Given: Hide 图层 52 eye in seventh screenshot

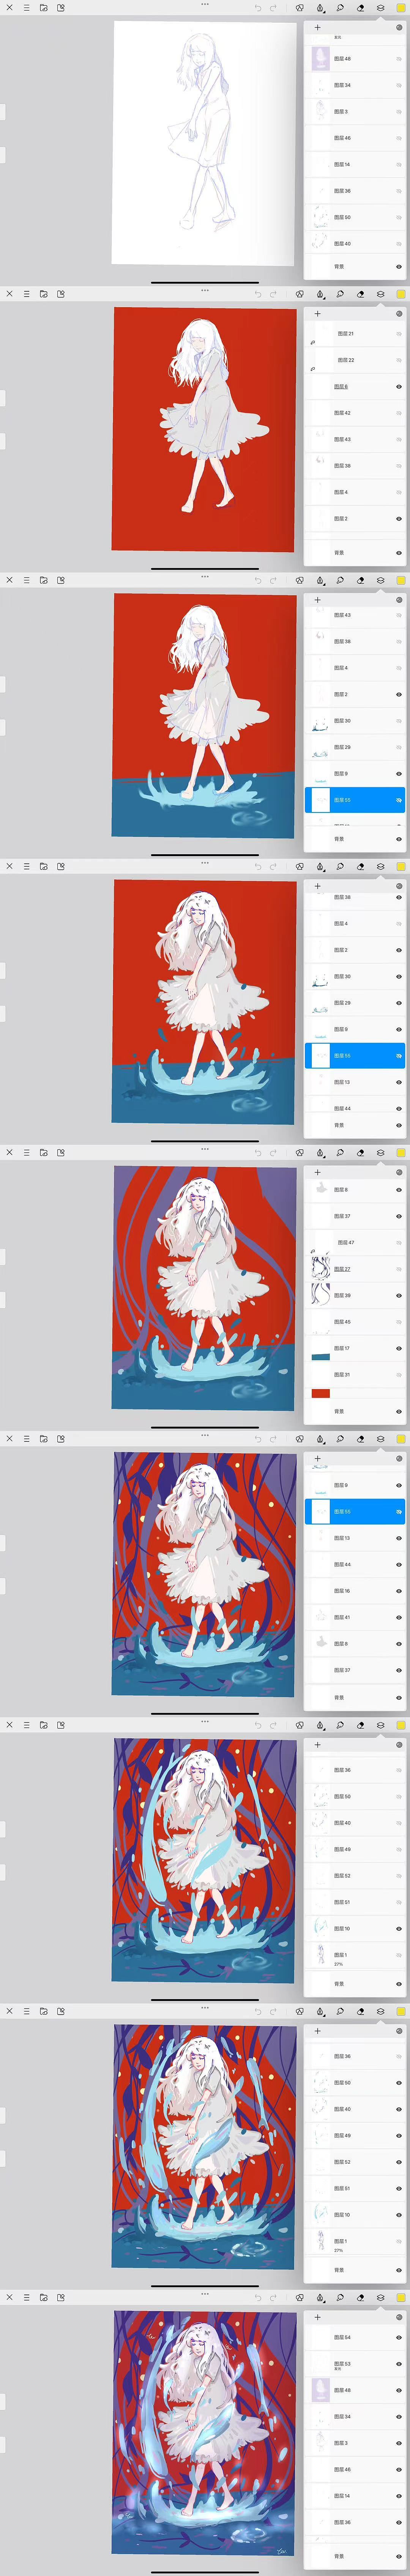Looking at the screenshot, I should point(399,1876).
